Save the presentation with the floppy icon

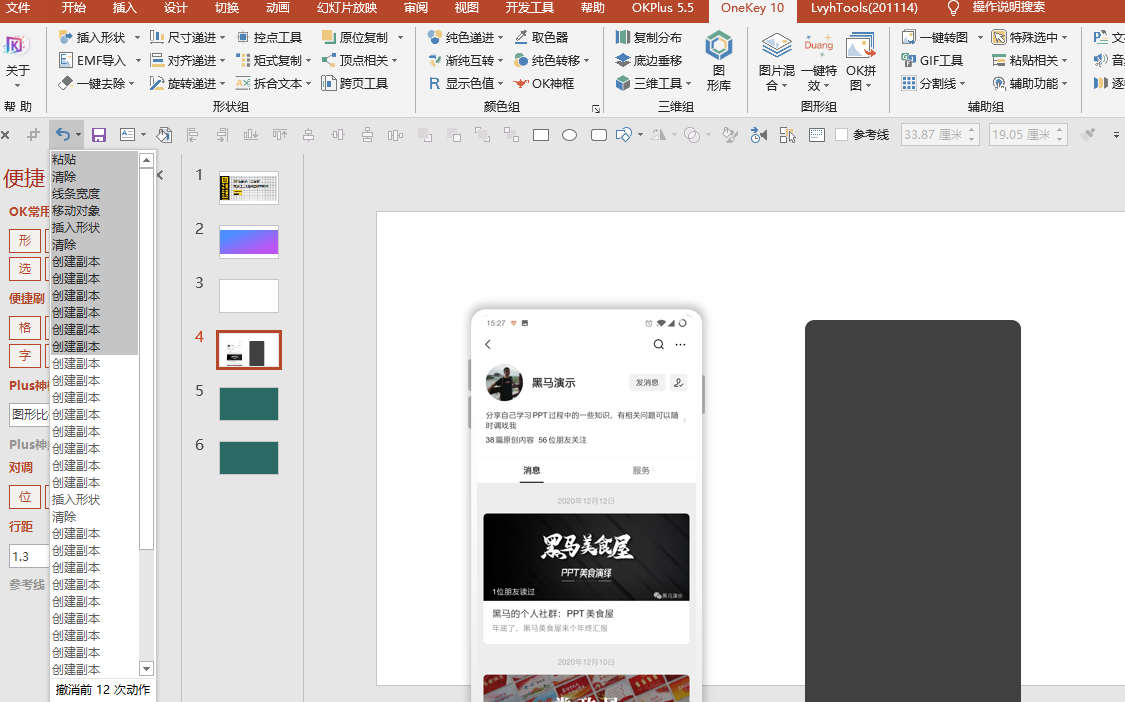point(99,135)
